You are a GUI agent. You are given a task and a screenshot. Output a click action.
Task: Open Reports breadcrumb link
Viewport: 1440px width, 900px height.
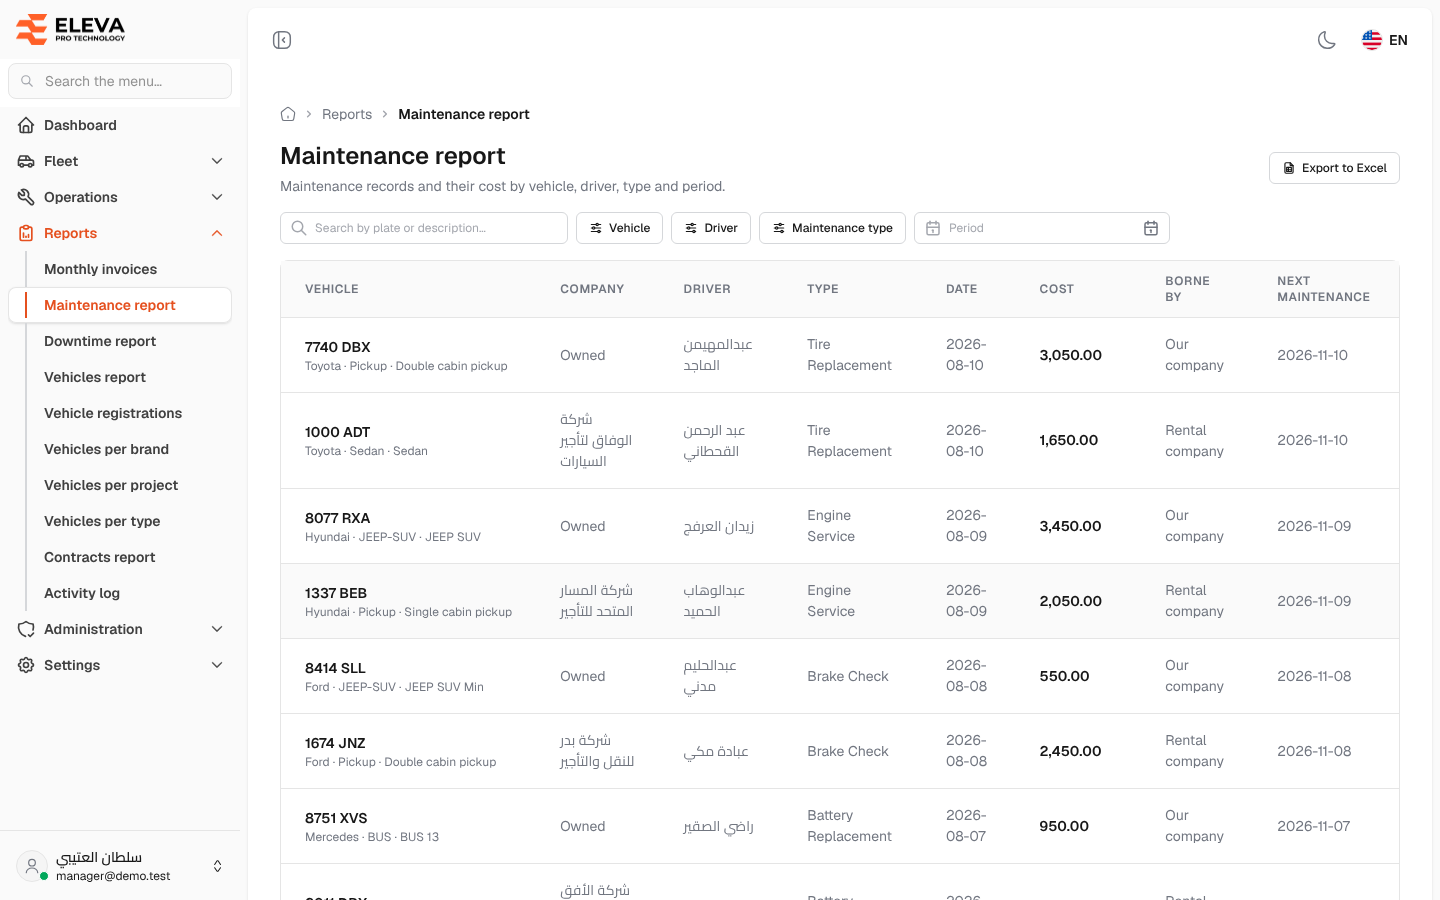click(347, 114)
